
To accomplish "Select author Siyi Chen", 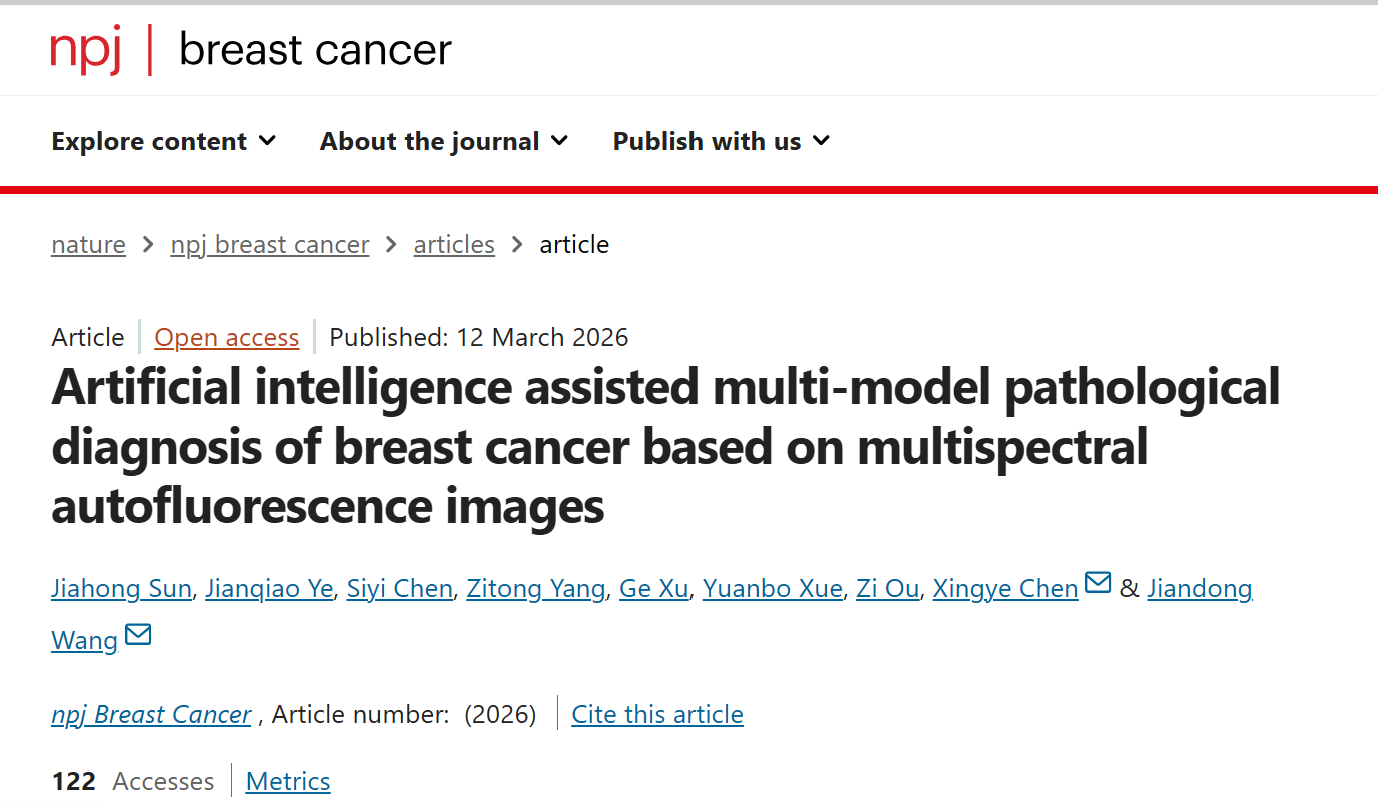I will point(400,589).
